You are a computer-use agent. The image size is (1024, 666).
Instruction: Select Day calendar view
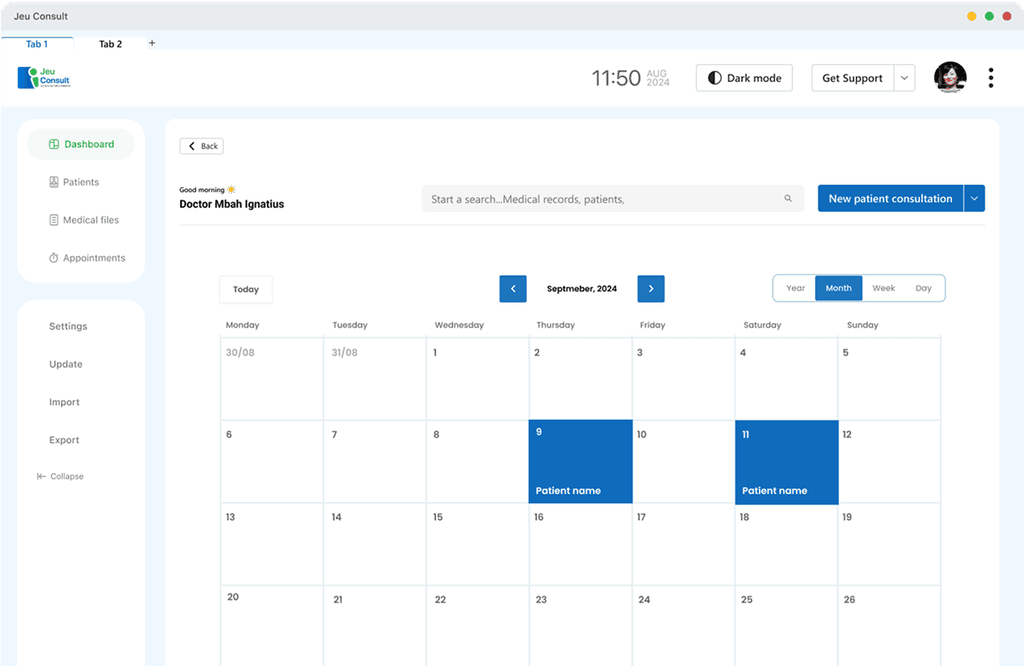(x=923, y=288)
